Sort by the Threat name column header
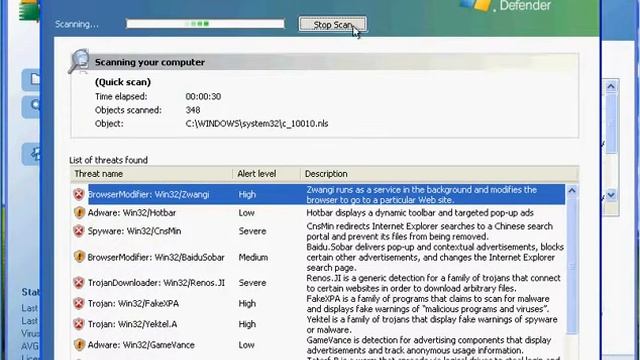 151,174
